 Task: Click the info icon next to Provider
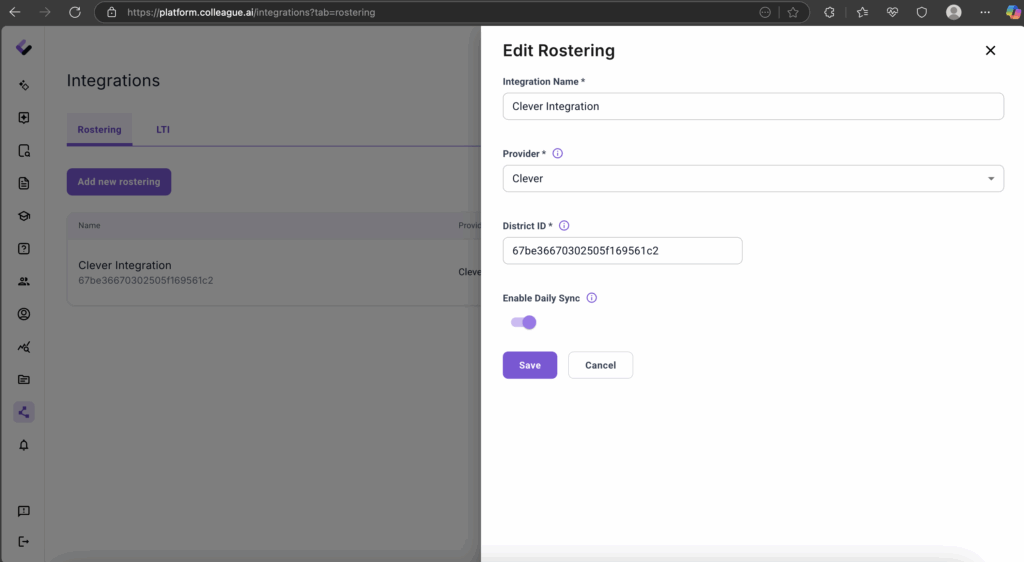click(x=558, y=154)
